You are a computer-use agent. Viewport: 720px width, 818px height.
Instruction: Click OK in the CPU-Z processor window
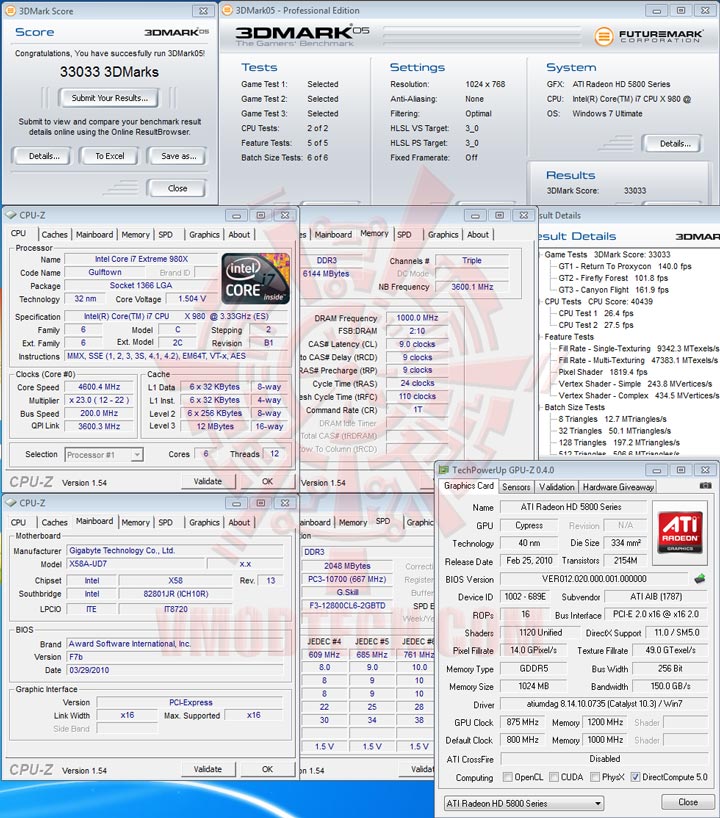[267, 482]
